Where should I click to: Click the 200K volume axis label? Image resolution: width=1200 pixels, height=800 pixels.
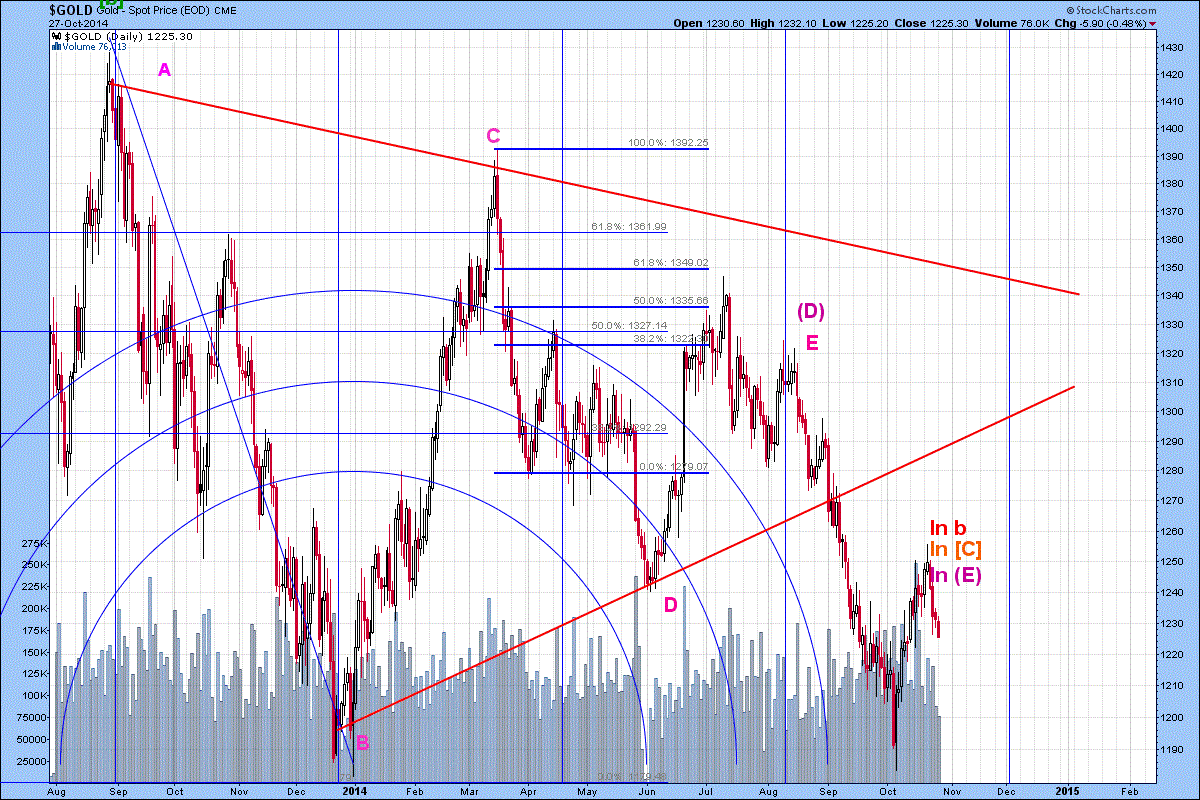[34, 608]
